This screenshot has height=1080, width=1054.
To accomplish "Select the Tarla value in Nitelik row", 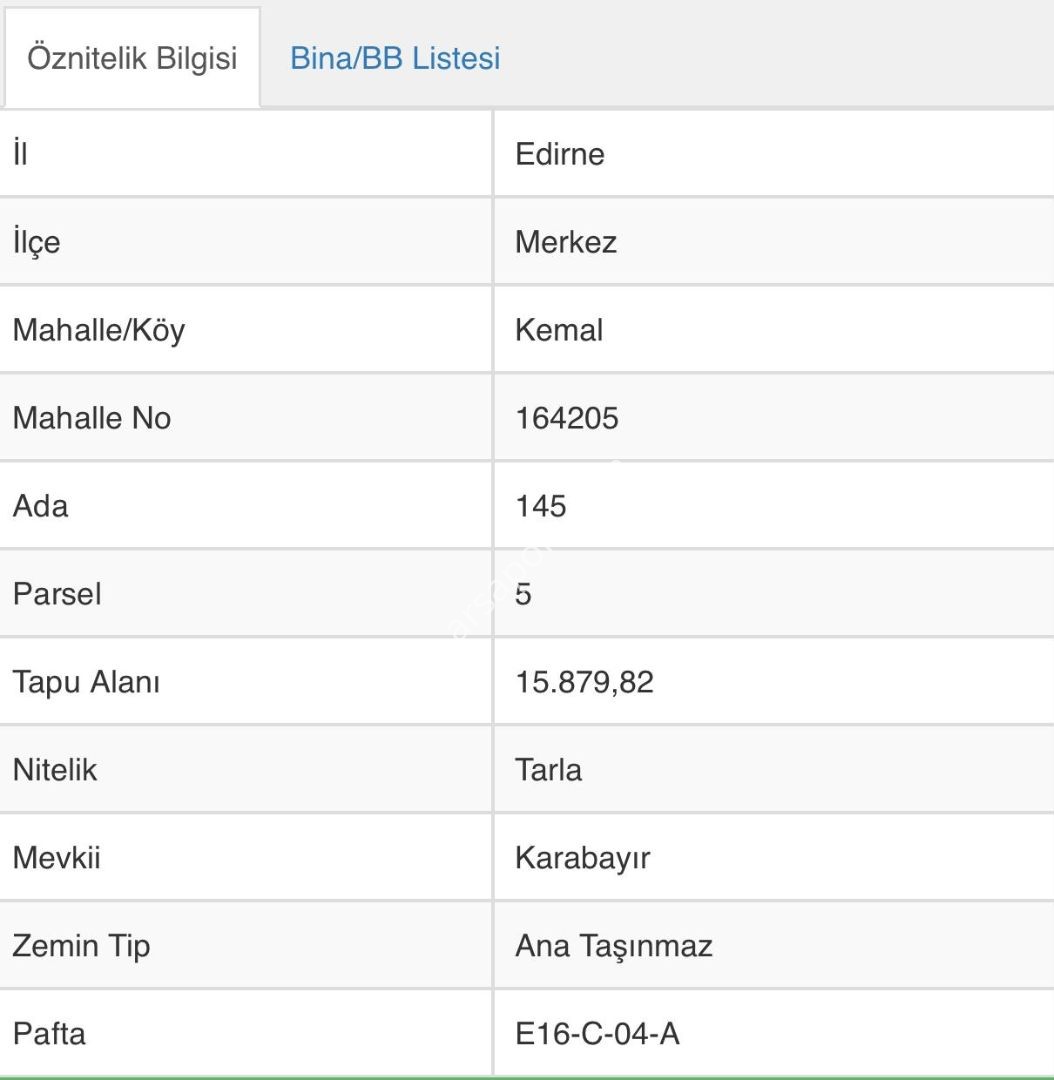I will (x=548, y=770).
